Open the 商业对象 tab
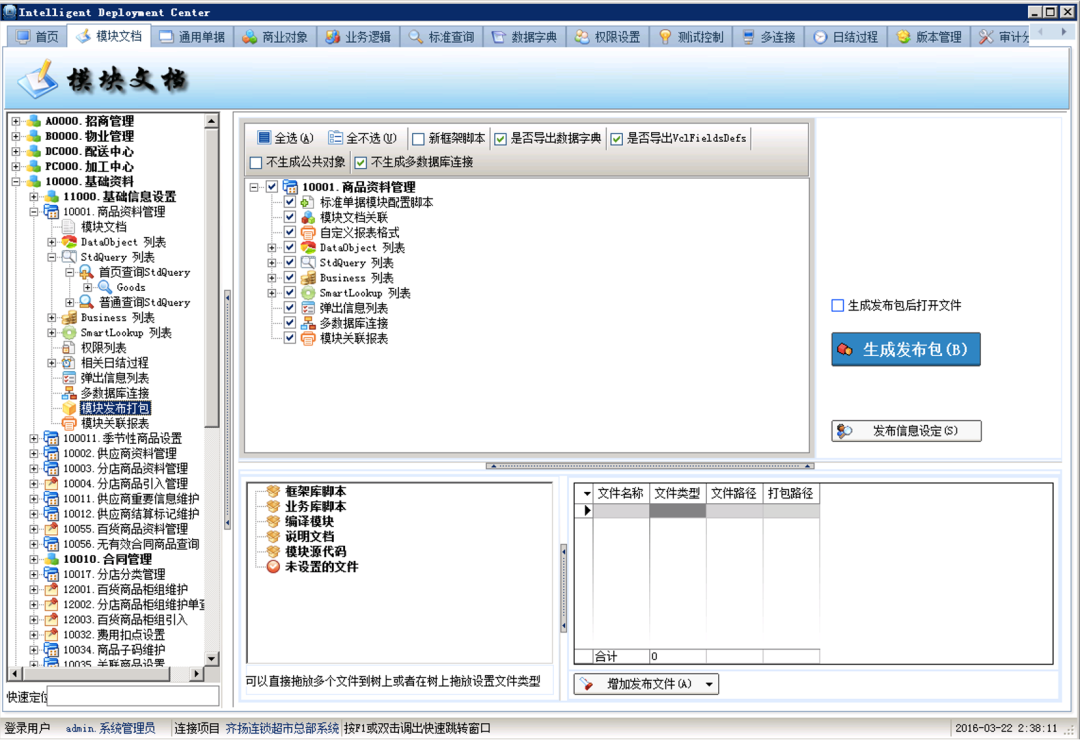Screen dimensions: 1080x740 275,37
